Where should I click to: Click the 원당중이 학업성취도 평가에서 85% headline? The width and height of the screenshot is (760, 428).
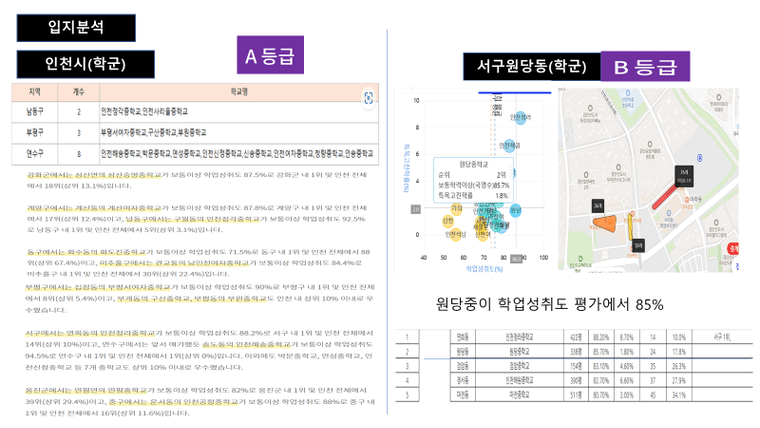tap(549, 304)
